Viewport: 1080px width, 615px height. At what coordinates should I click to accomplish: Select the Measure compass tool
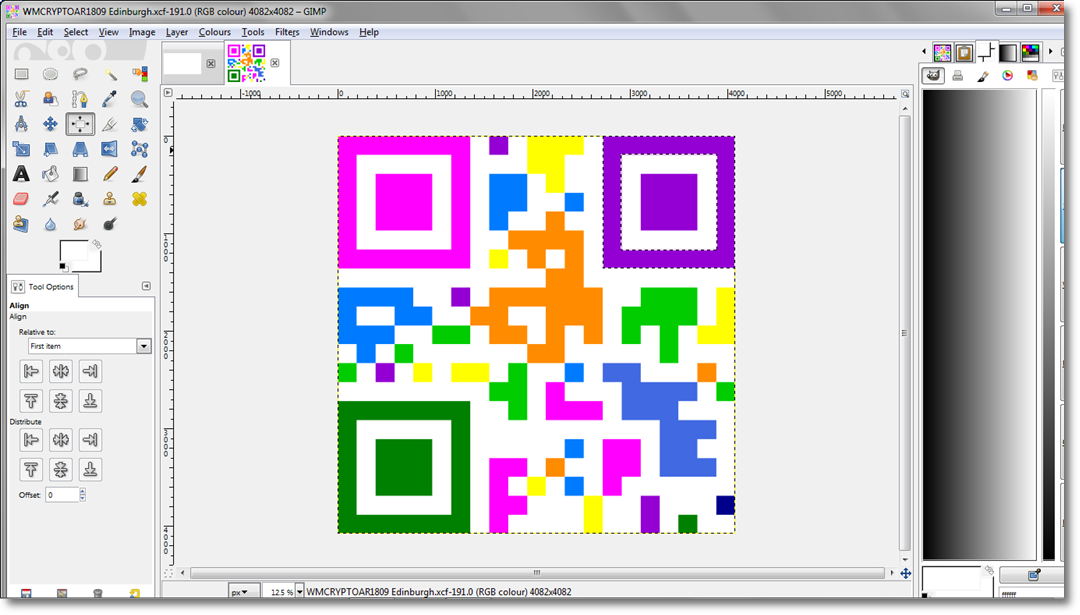(x=21, y=124)
